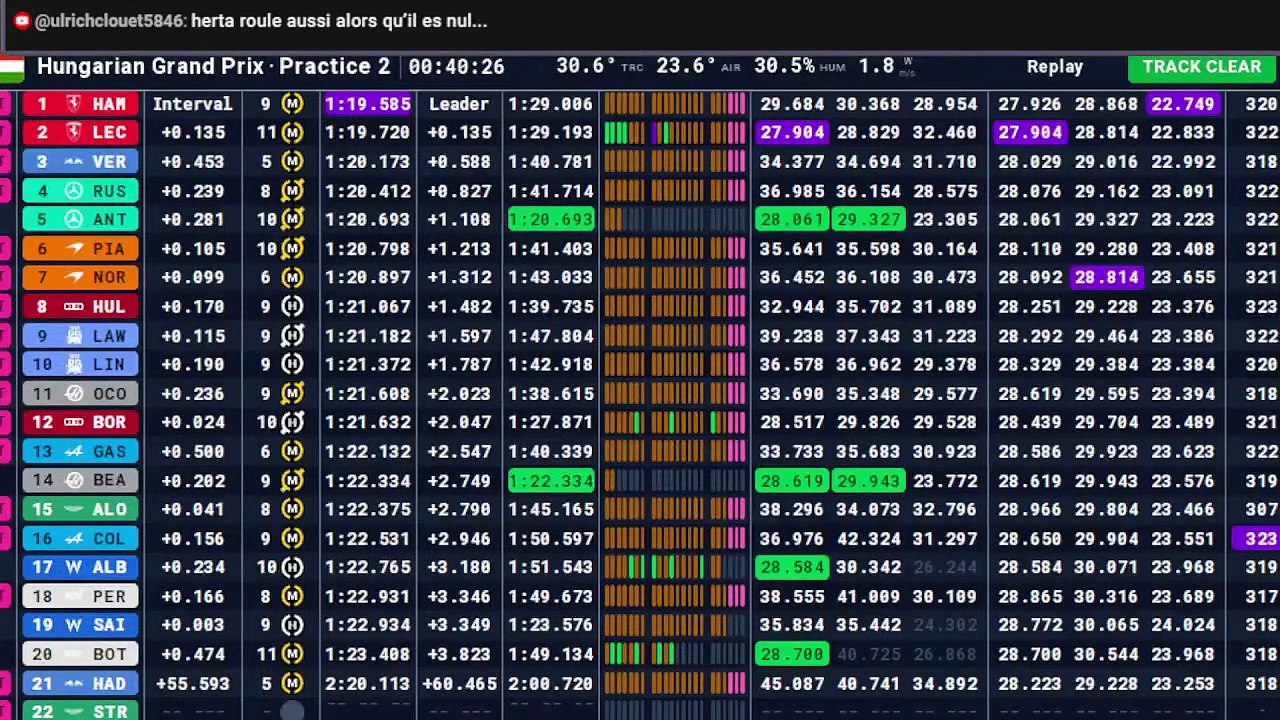Click the Hungarian Grand Prix Practice 2 title
This screenshot has width=1280, height=720.
tap(213, 67)
